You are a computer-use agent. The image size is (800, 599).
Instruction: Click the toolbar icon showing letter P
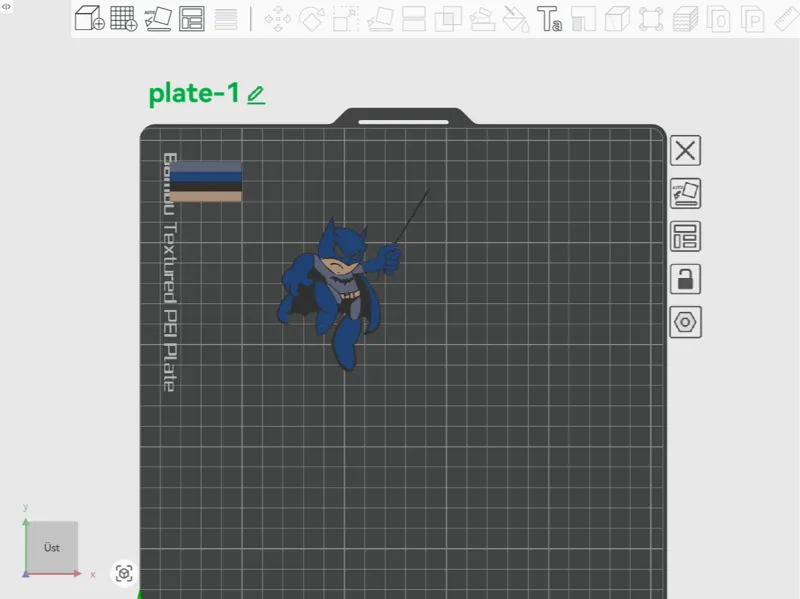(x=753, y=19)
